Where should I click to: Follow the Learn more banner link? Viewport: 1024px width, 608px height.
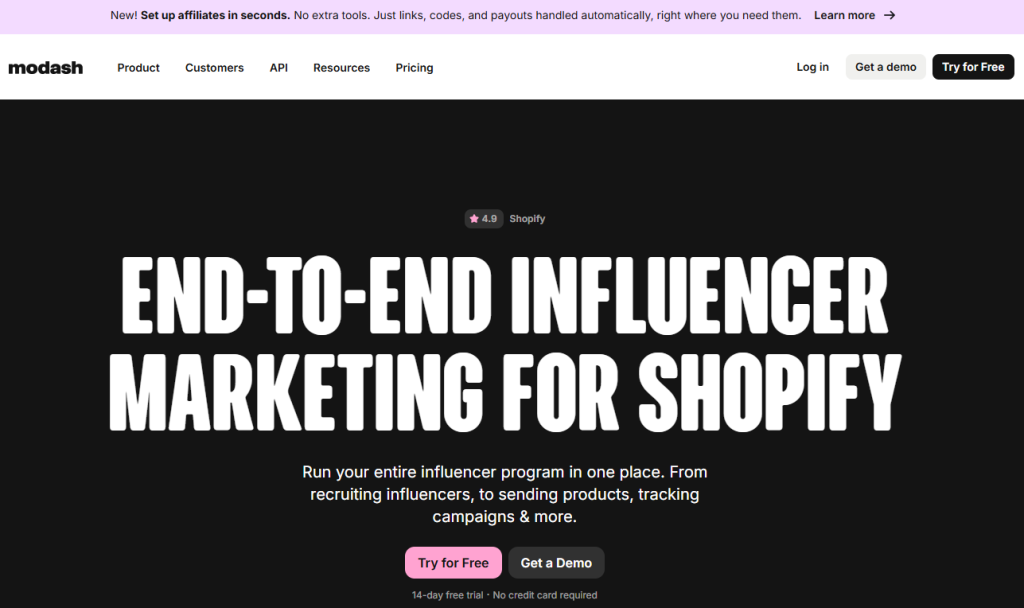844,15
